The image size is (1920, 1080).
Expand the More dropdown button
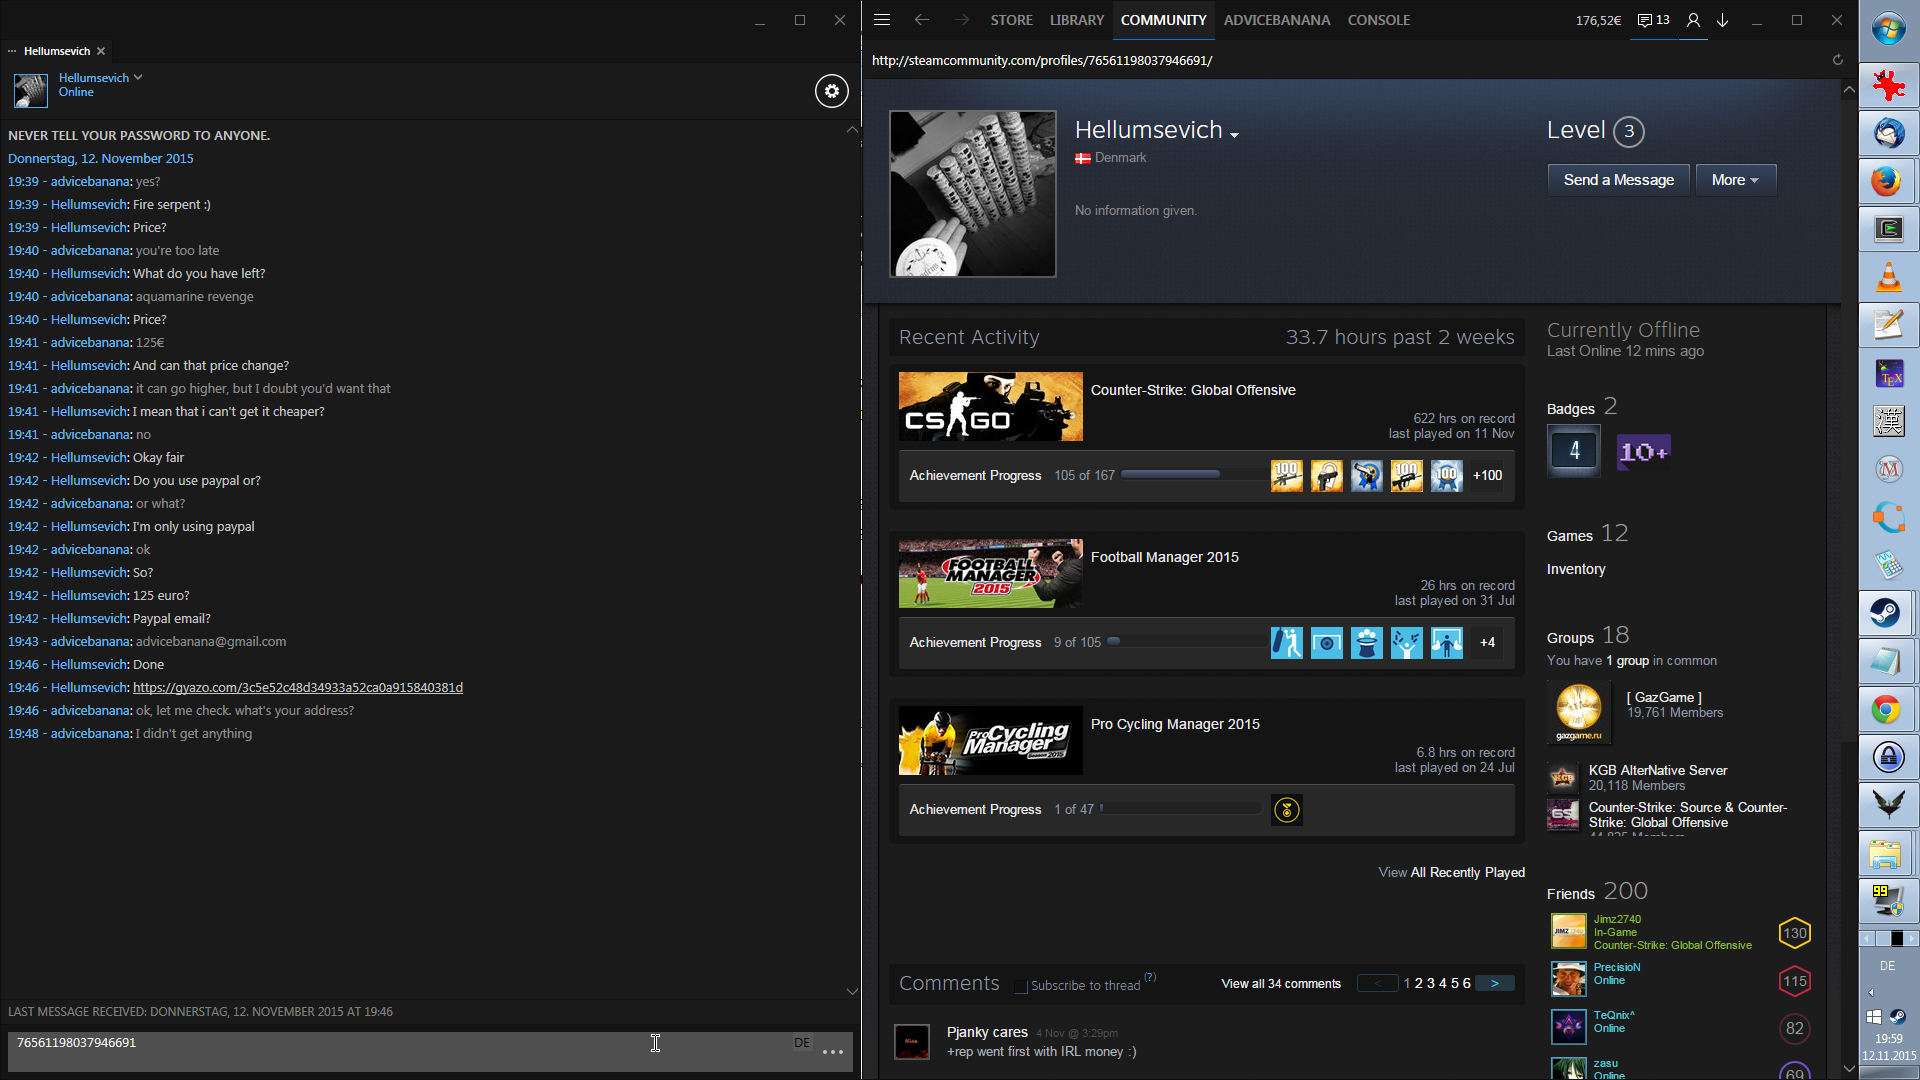[x=1735, y=180]
